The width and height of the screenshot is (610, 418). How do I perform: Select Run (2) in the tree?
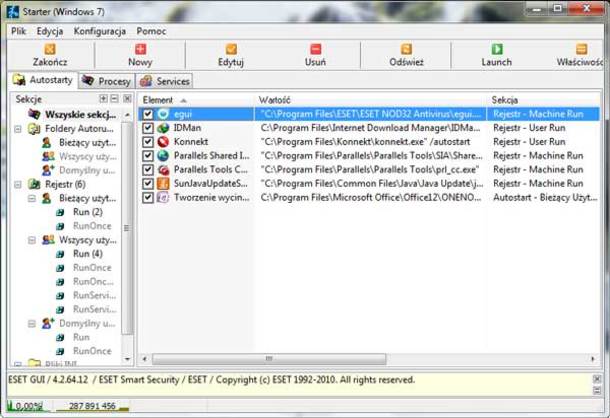pos(88,213)
